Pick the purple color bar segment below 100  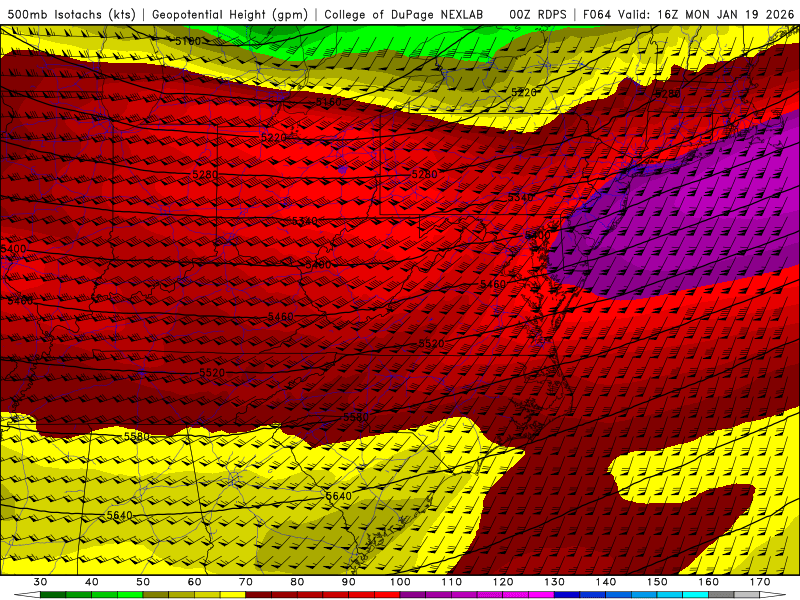[413, 595]
